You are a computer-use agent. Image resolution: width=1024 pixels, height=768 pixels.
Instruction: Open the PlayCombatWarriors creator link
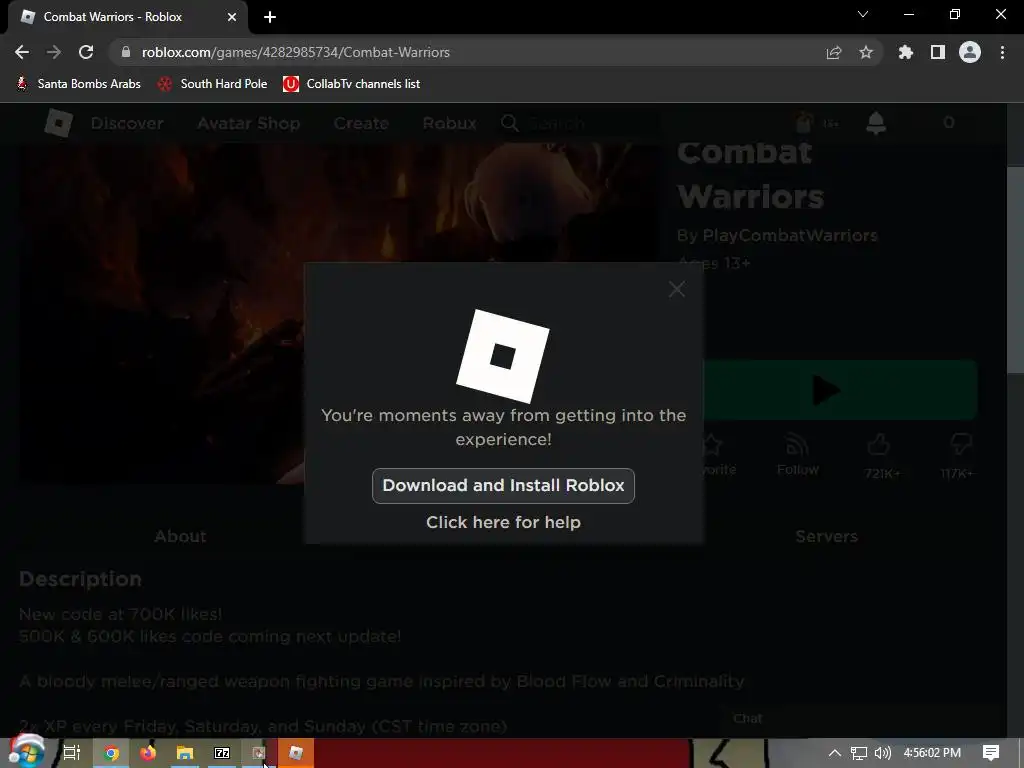790,235
